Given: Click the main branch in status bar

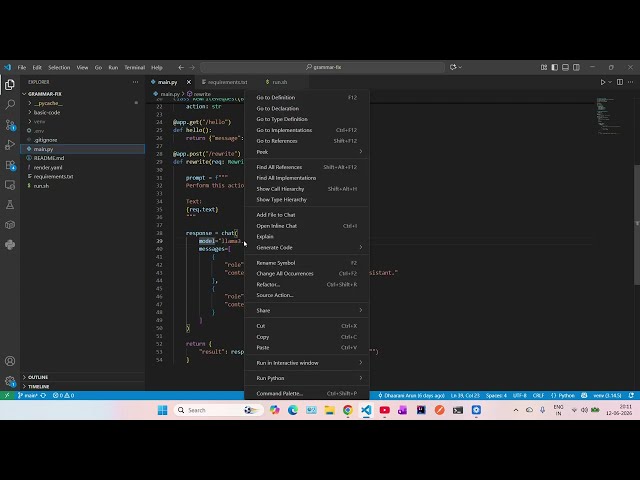Looking at the screenshot, I should point(28,396).
